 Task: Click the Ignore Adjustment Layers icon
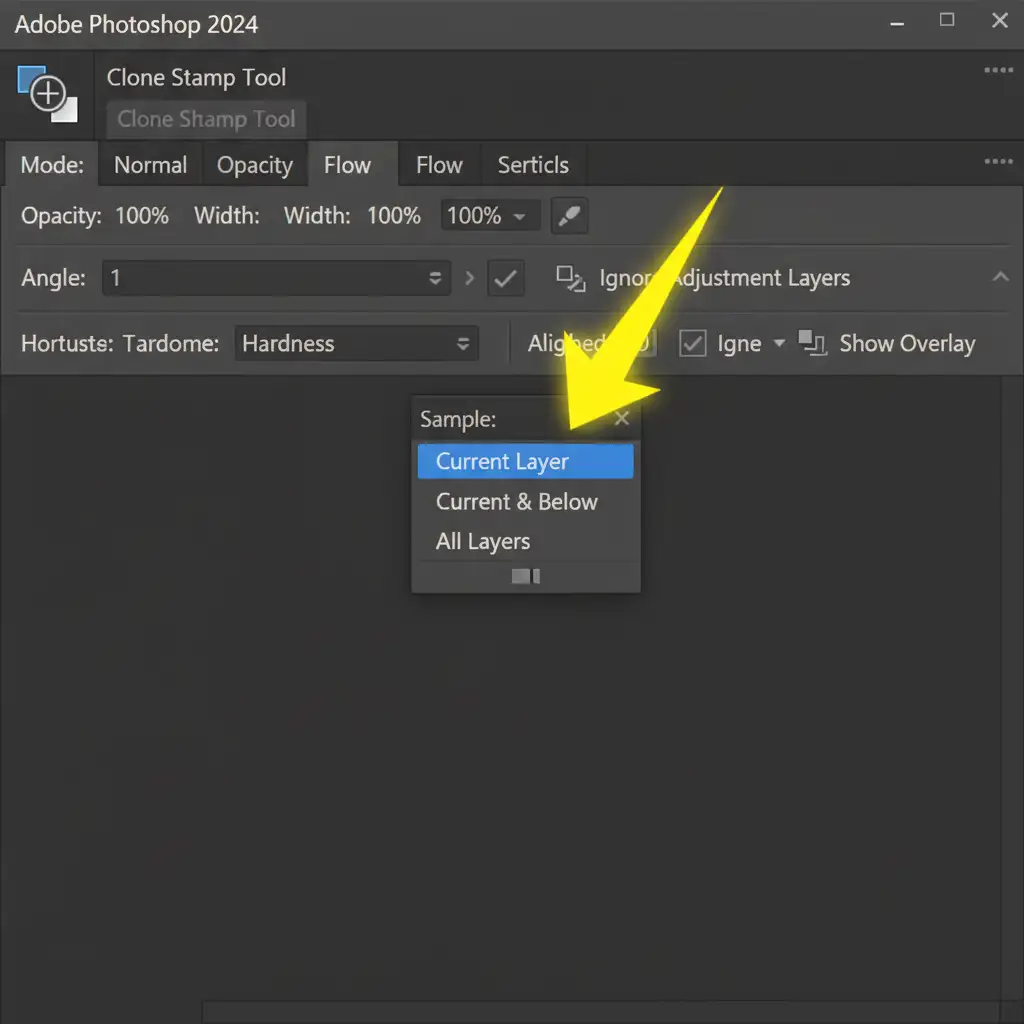pos(570,278)
